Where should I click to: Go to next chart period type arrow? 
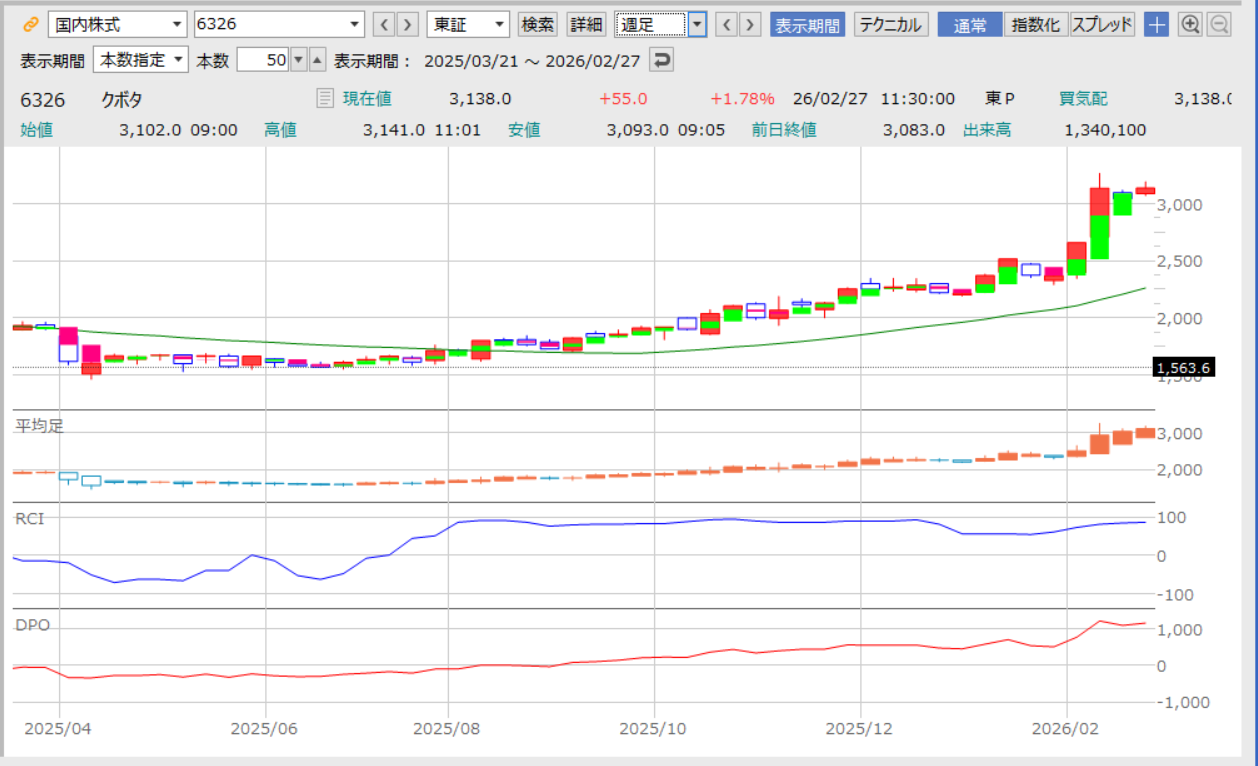point(750,25)
